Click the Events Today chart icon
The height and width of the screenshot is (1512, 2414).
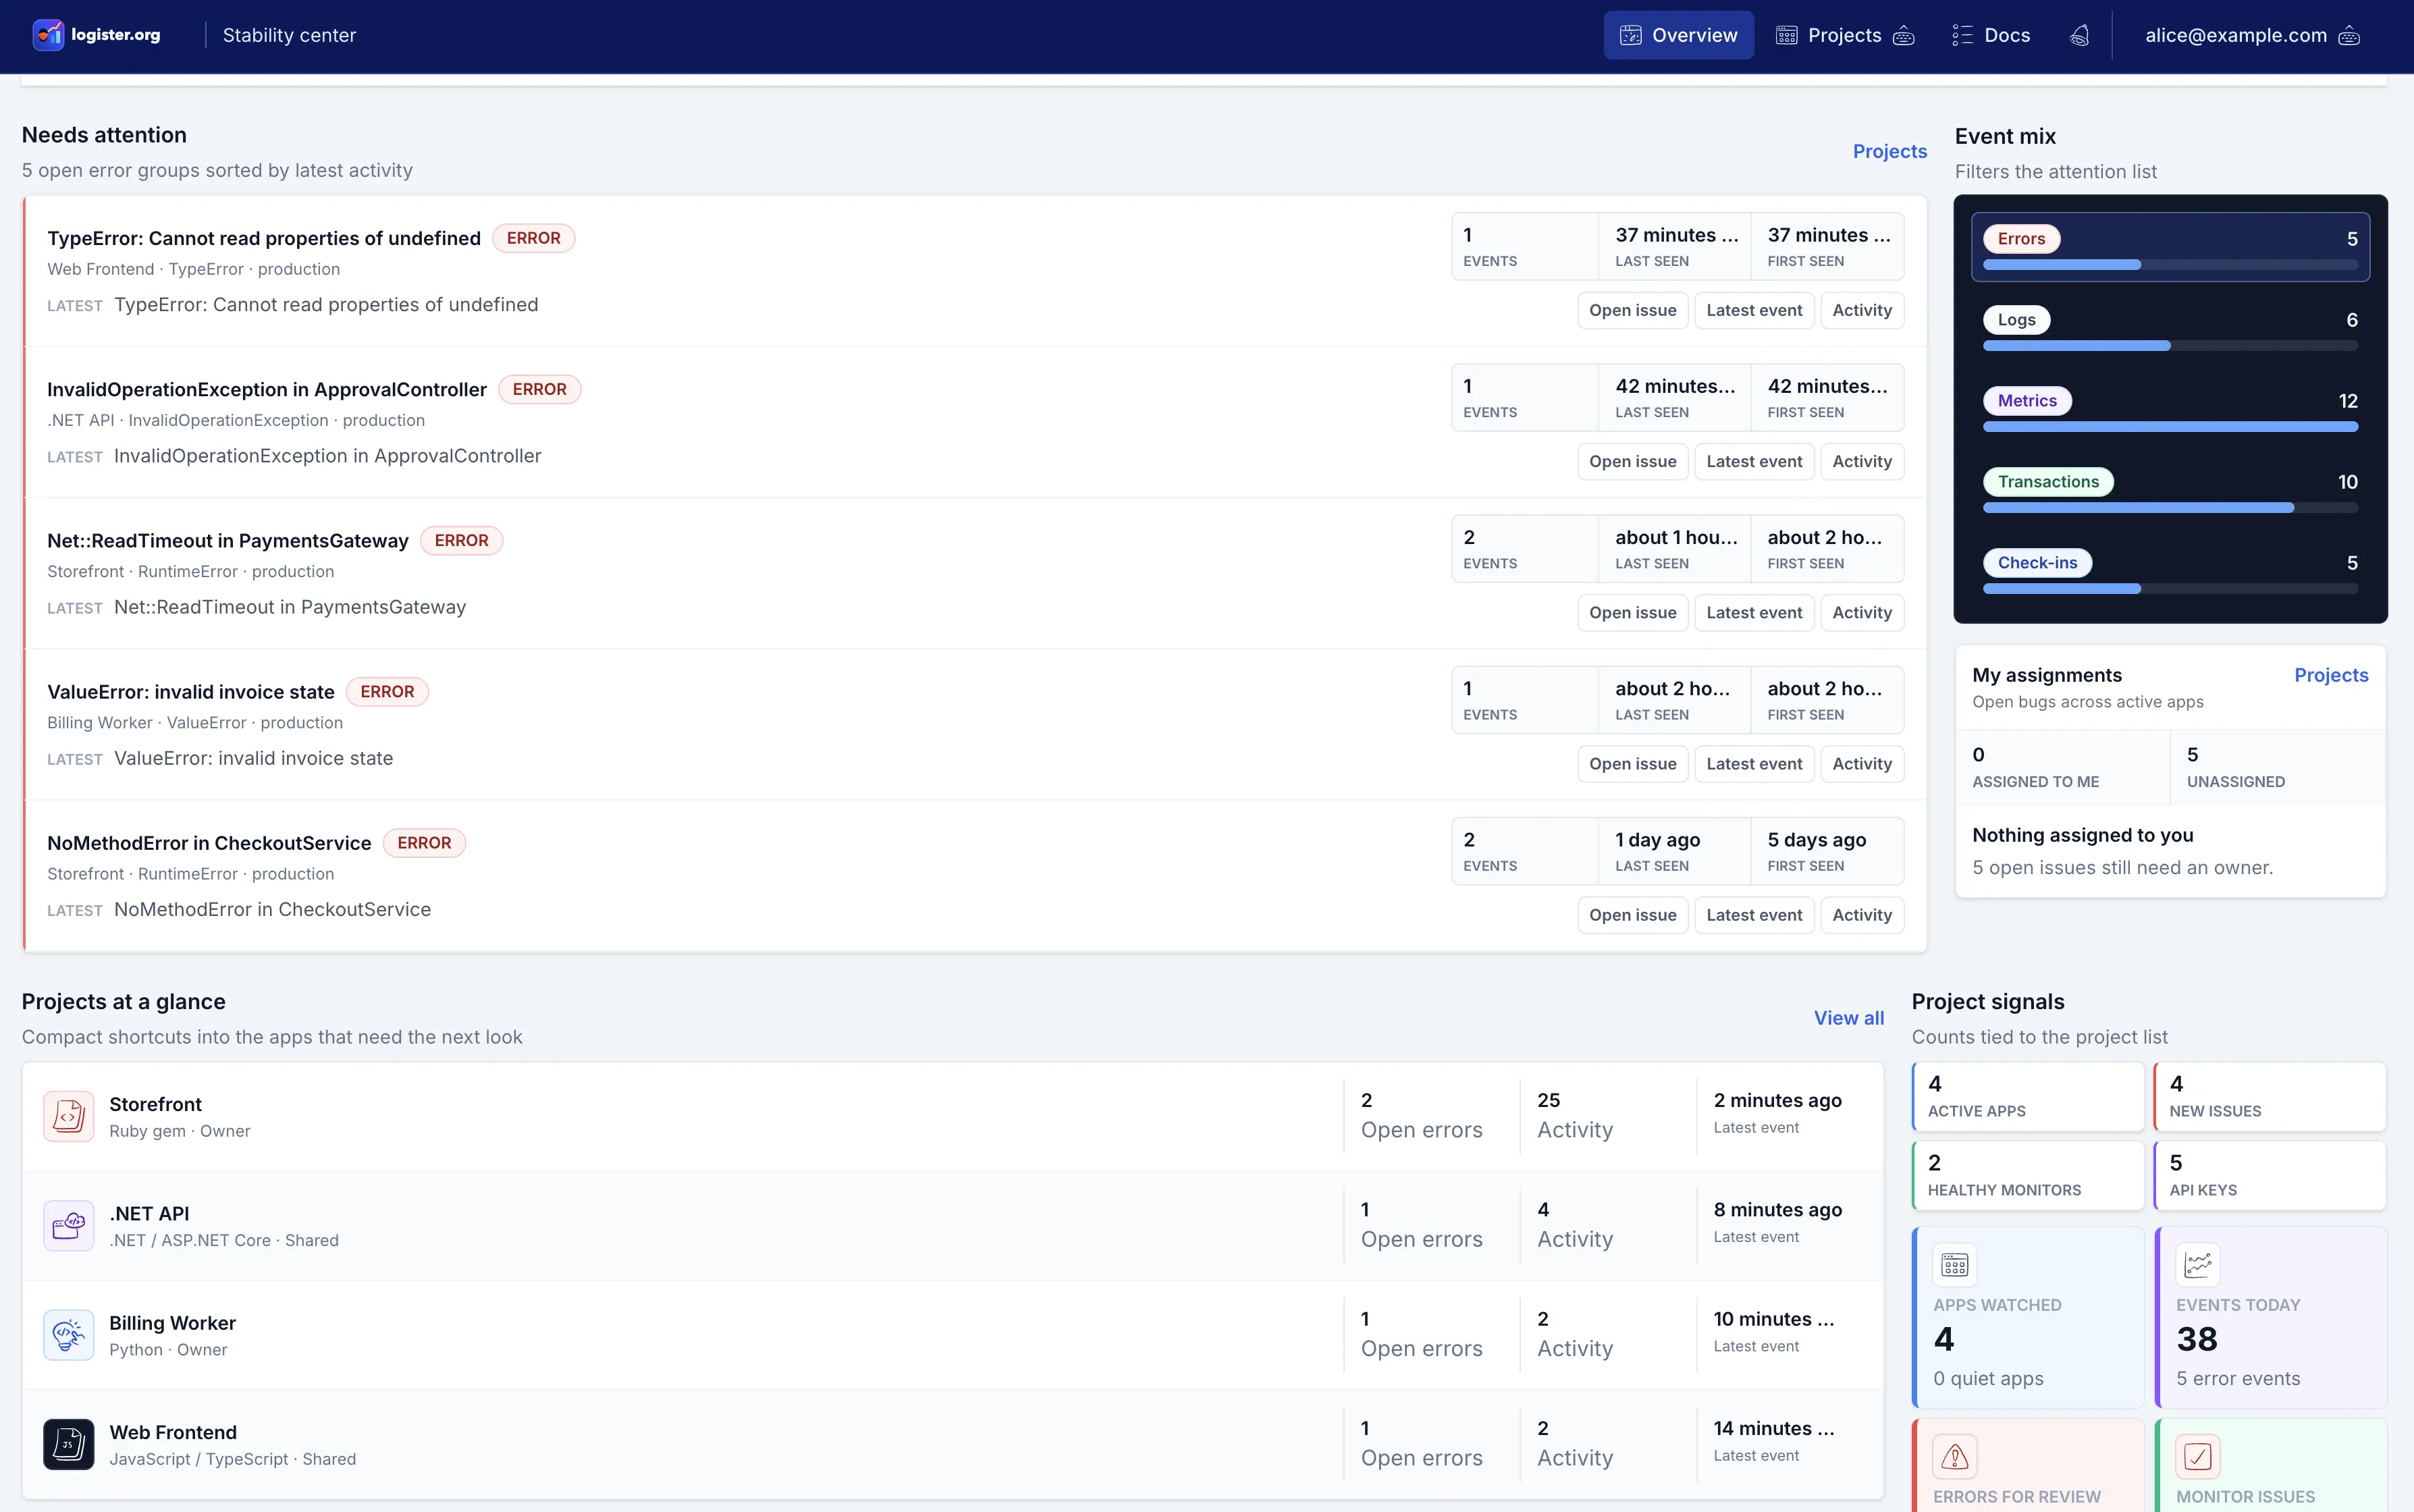coord(2198,1265)
